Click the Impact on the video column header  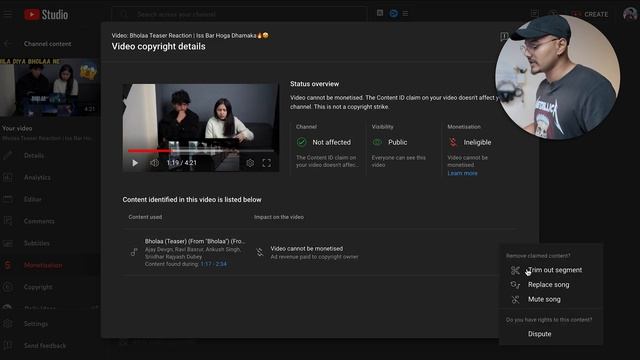click(279, 217)
